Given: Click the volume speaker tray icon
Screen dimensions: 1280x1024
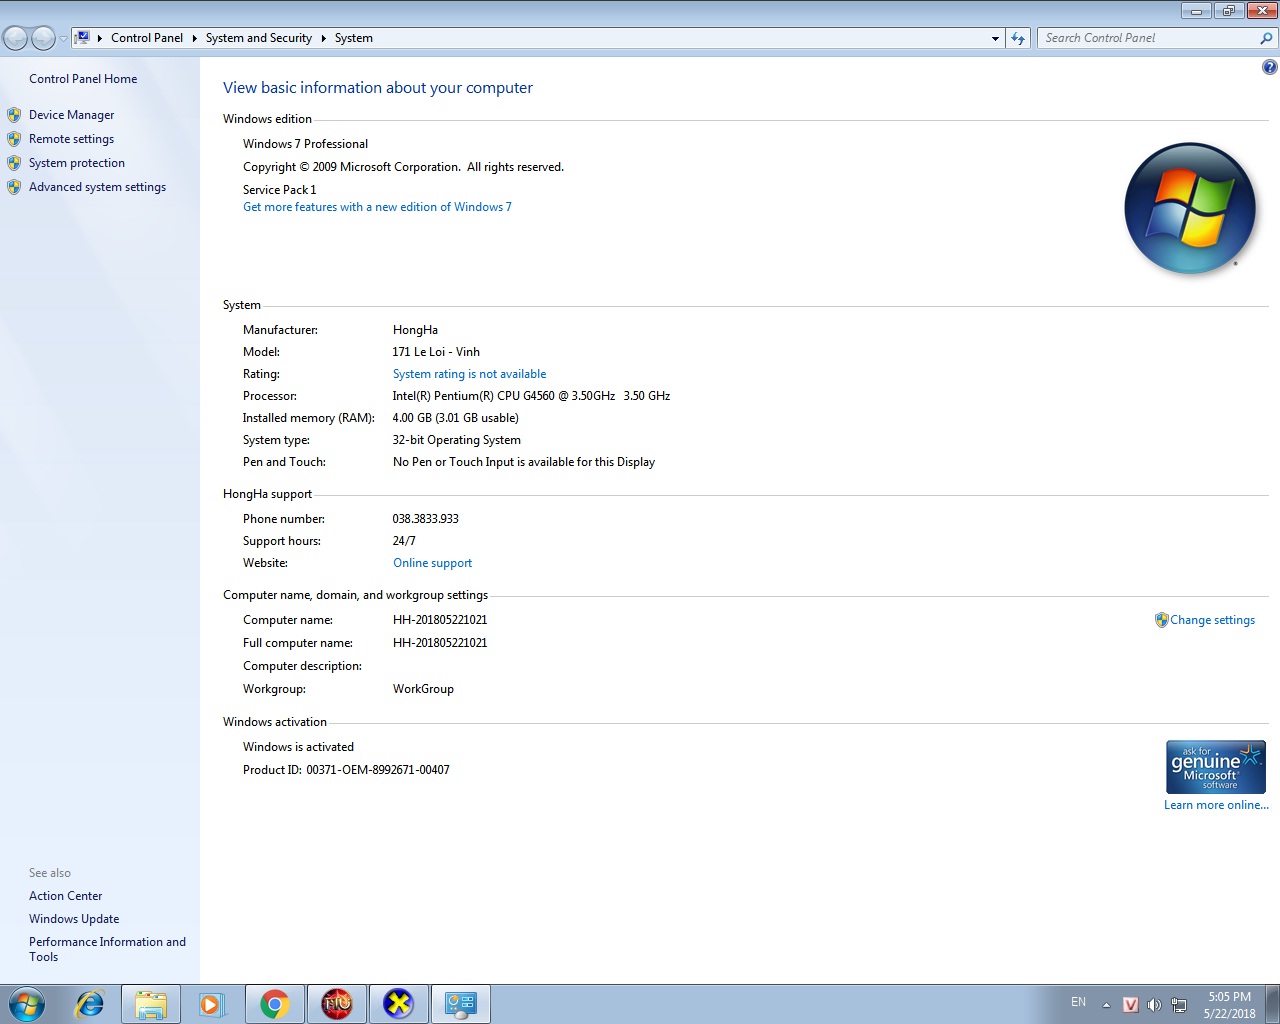Looking at the screenshot, I should click(x=1154, y=1005).
